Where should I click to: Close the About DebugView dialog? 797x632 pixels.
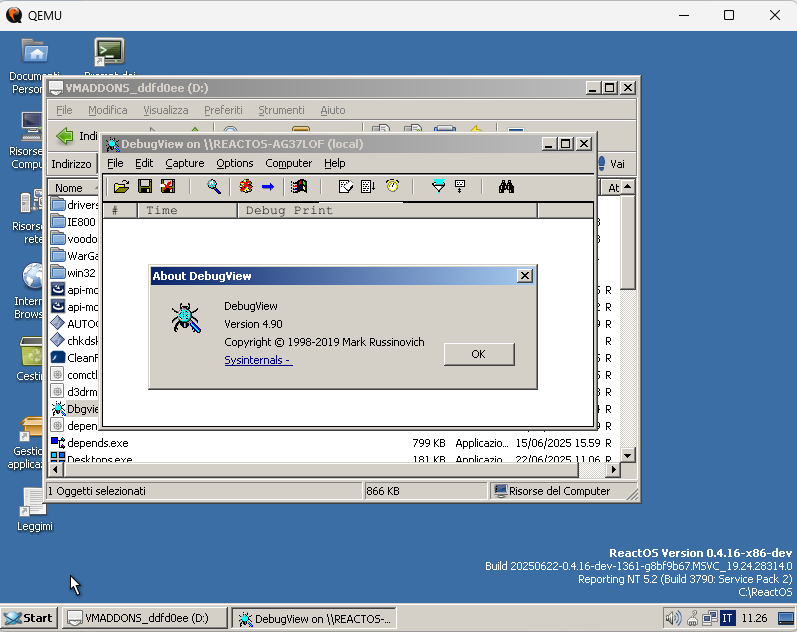click(525, 276)
